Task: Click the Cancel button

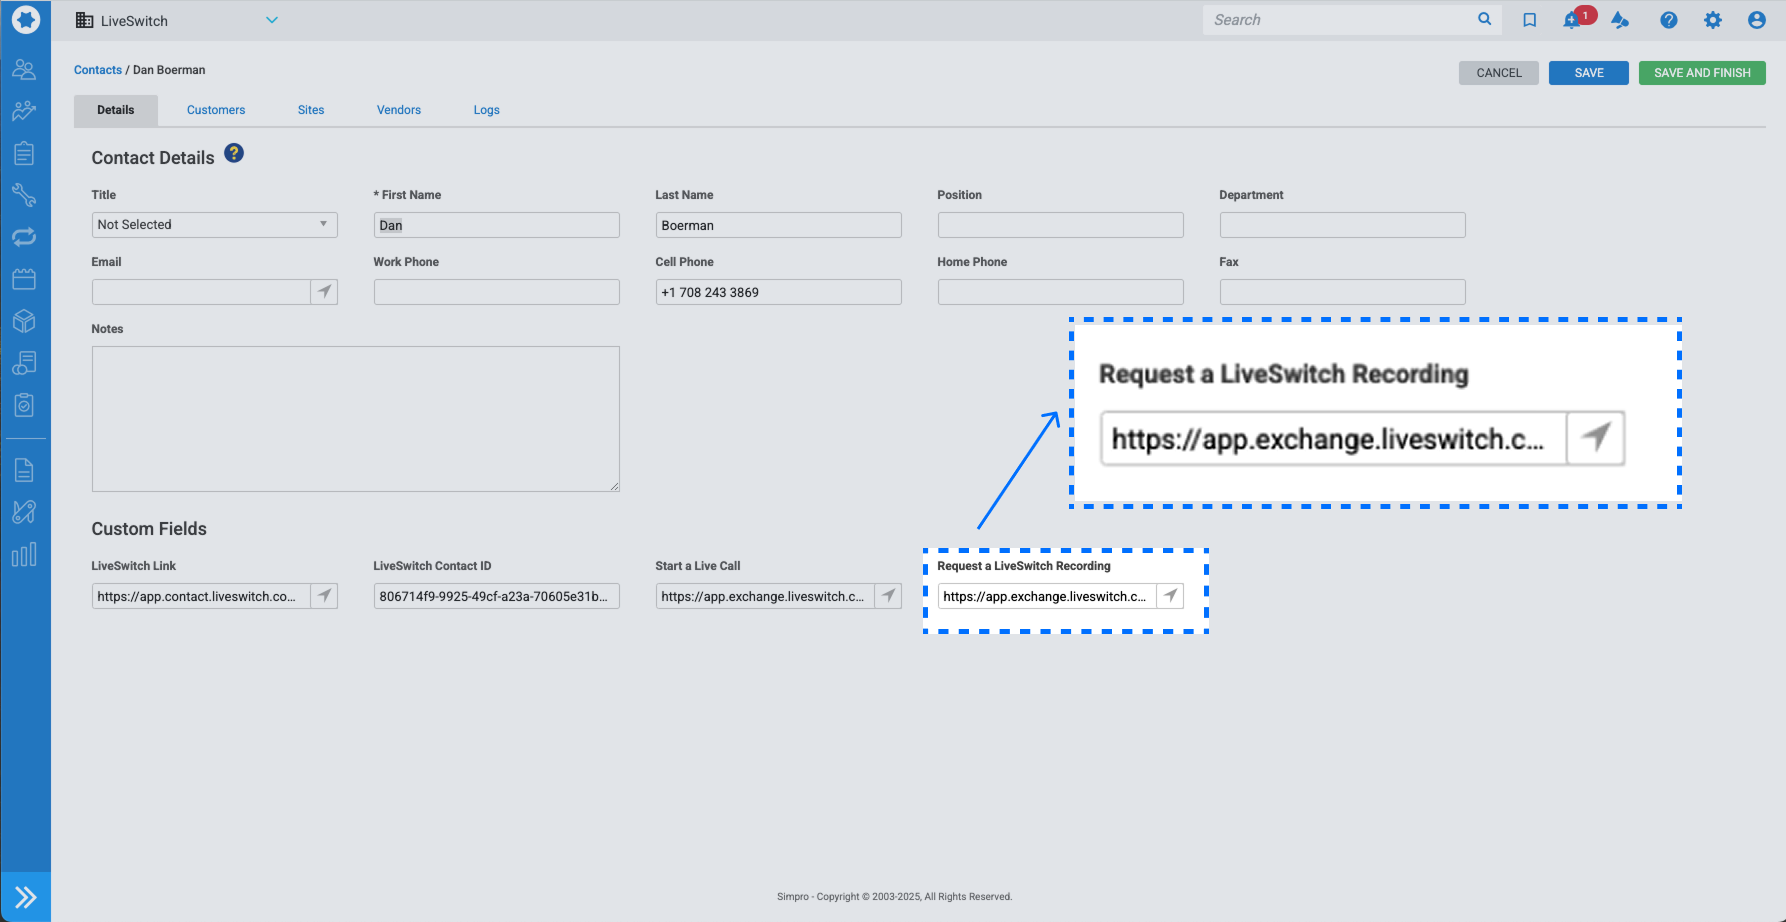Action: [1498, 73]
